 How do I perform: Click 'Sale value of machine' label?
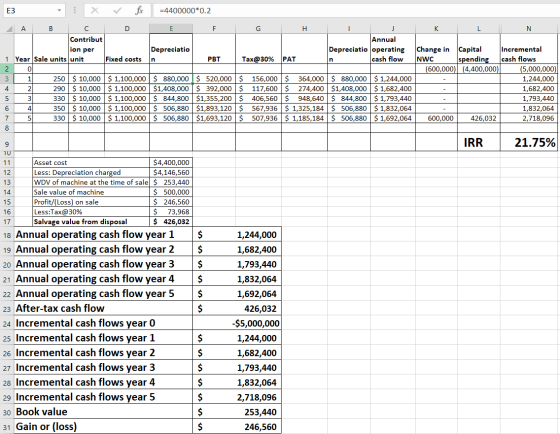(91, 192)
